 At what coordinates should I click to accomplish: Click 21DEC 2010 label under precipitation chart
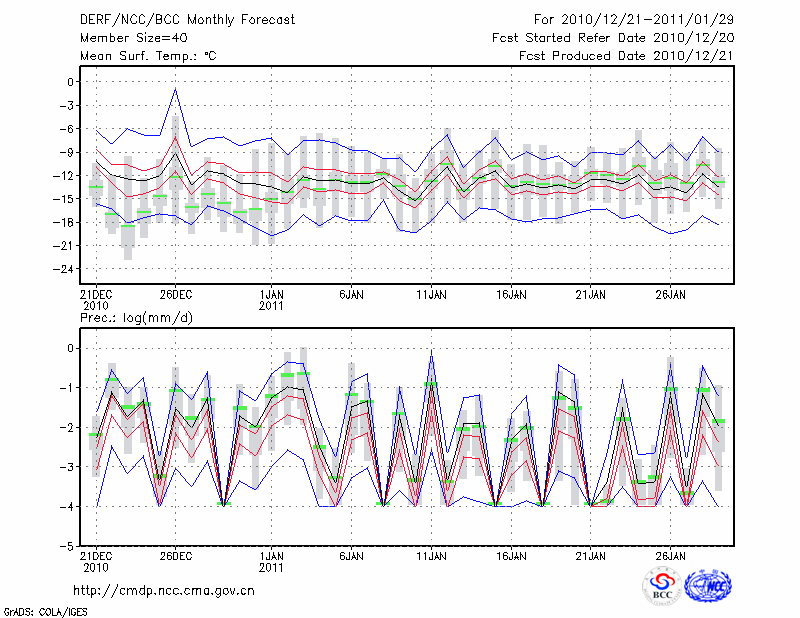tap(95, 560)
